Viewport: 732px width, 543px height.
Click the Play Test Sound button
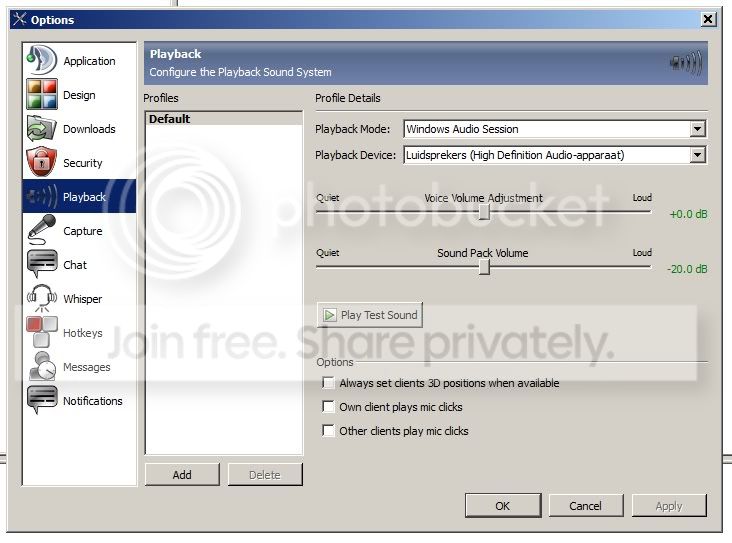[x=370, y=315]
